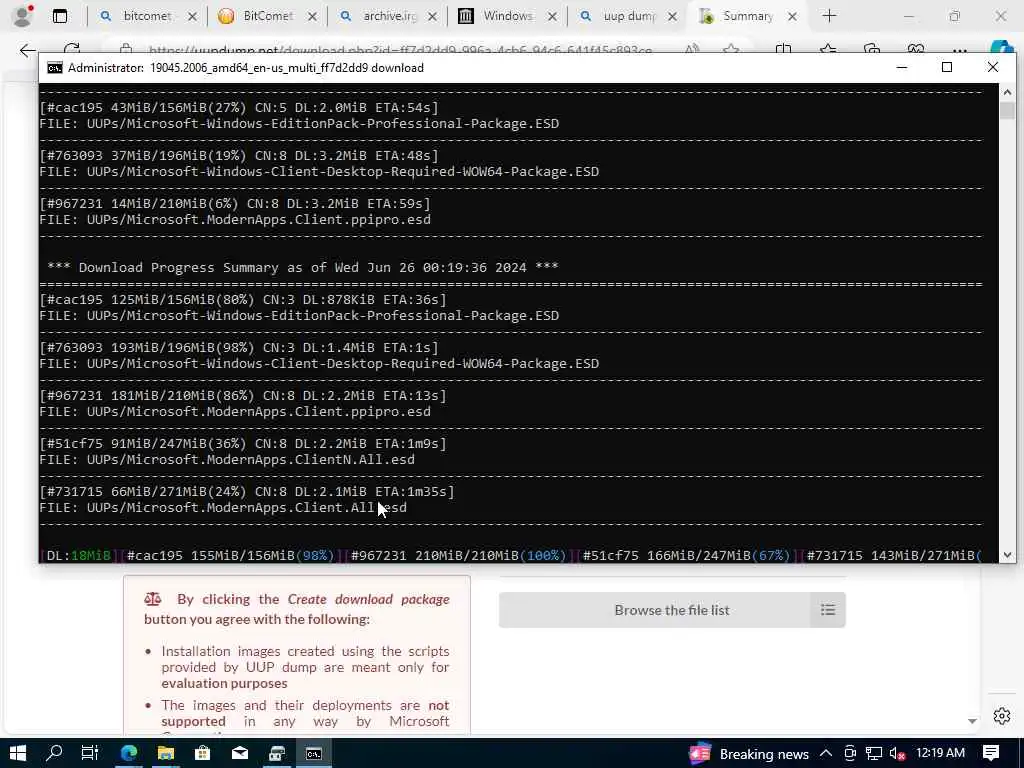Close the Summary tab

click(x=792, y=16)
